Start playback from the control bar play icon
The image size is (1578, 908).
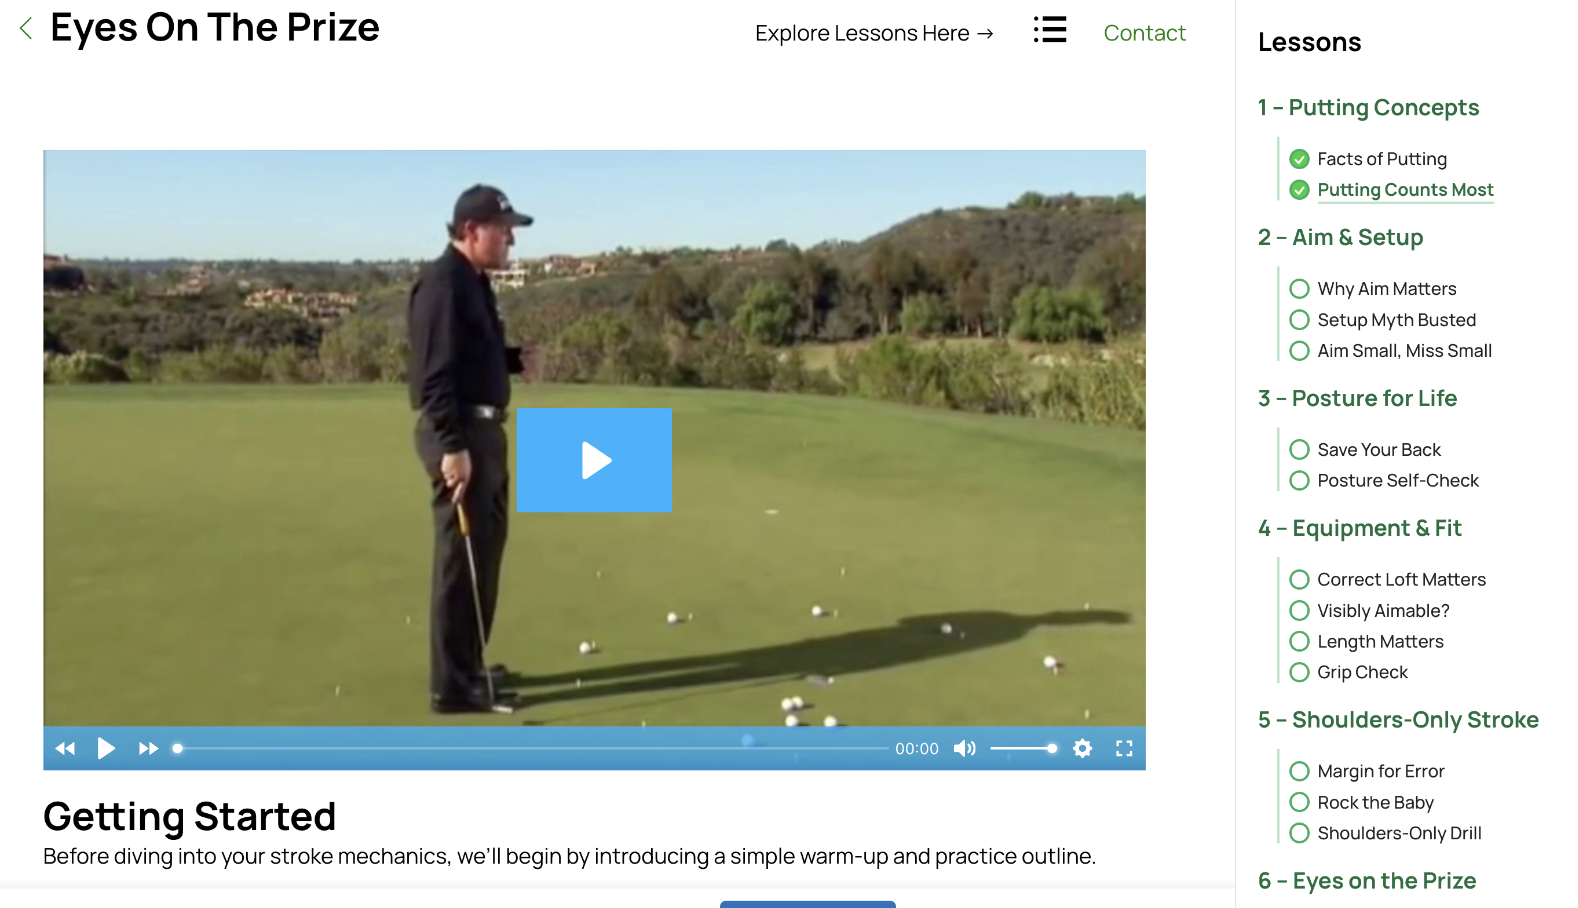[x=106, y=748]
